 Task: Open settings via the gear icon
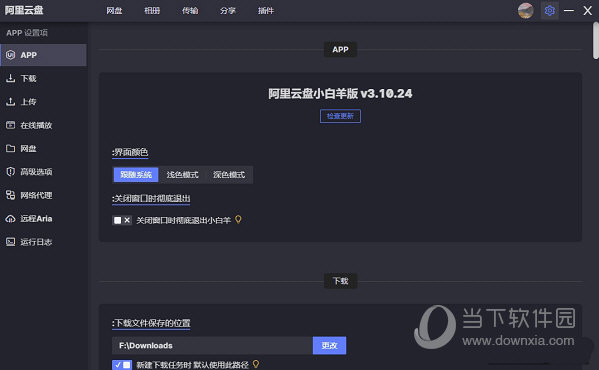tap(549, 11)
